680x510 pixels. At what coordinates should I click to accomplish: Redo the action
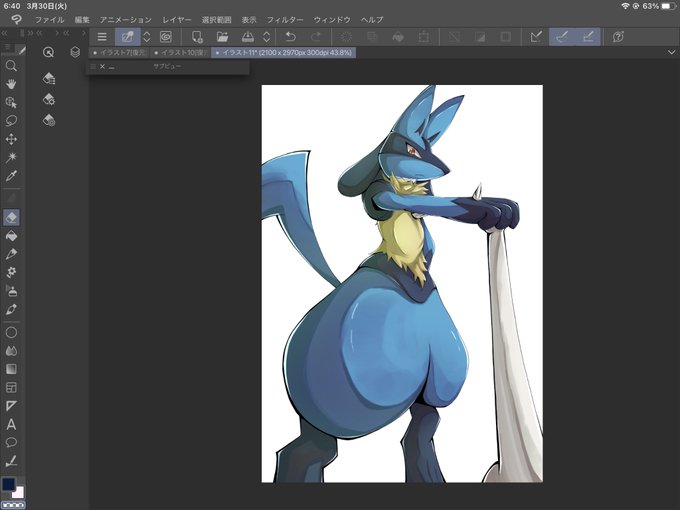point(316,37)
